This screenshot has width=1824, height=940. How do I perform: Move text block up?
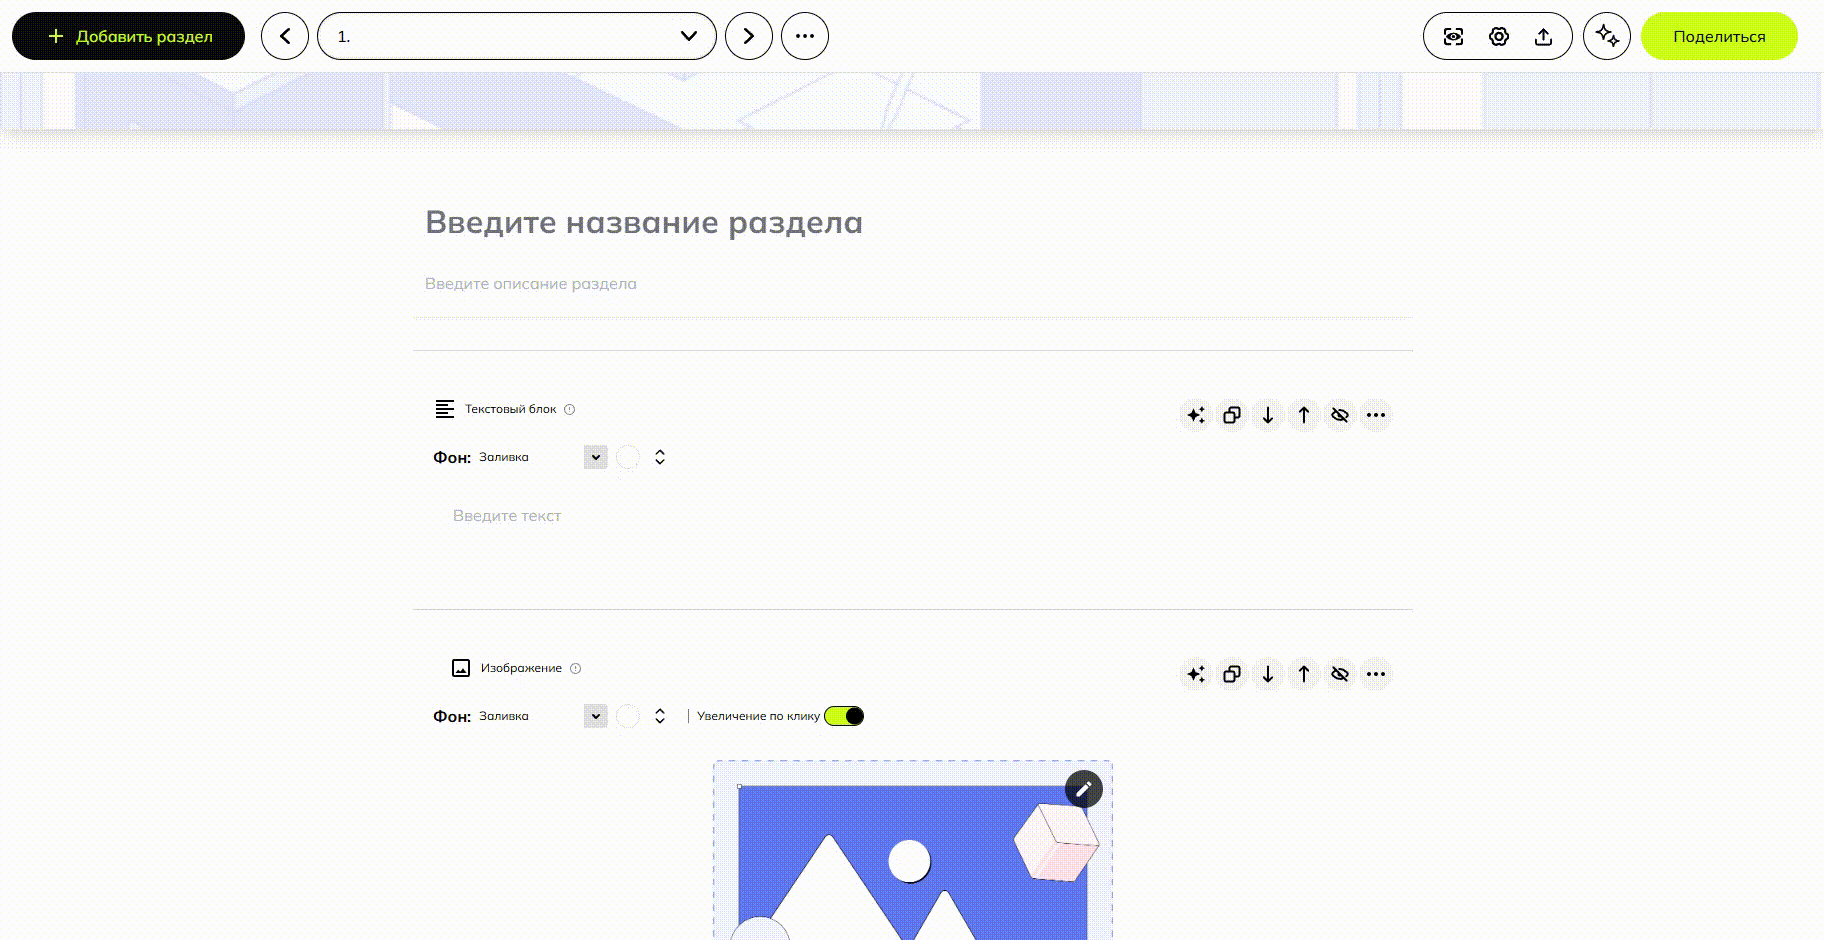1304,415
